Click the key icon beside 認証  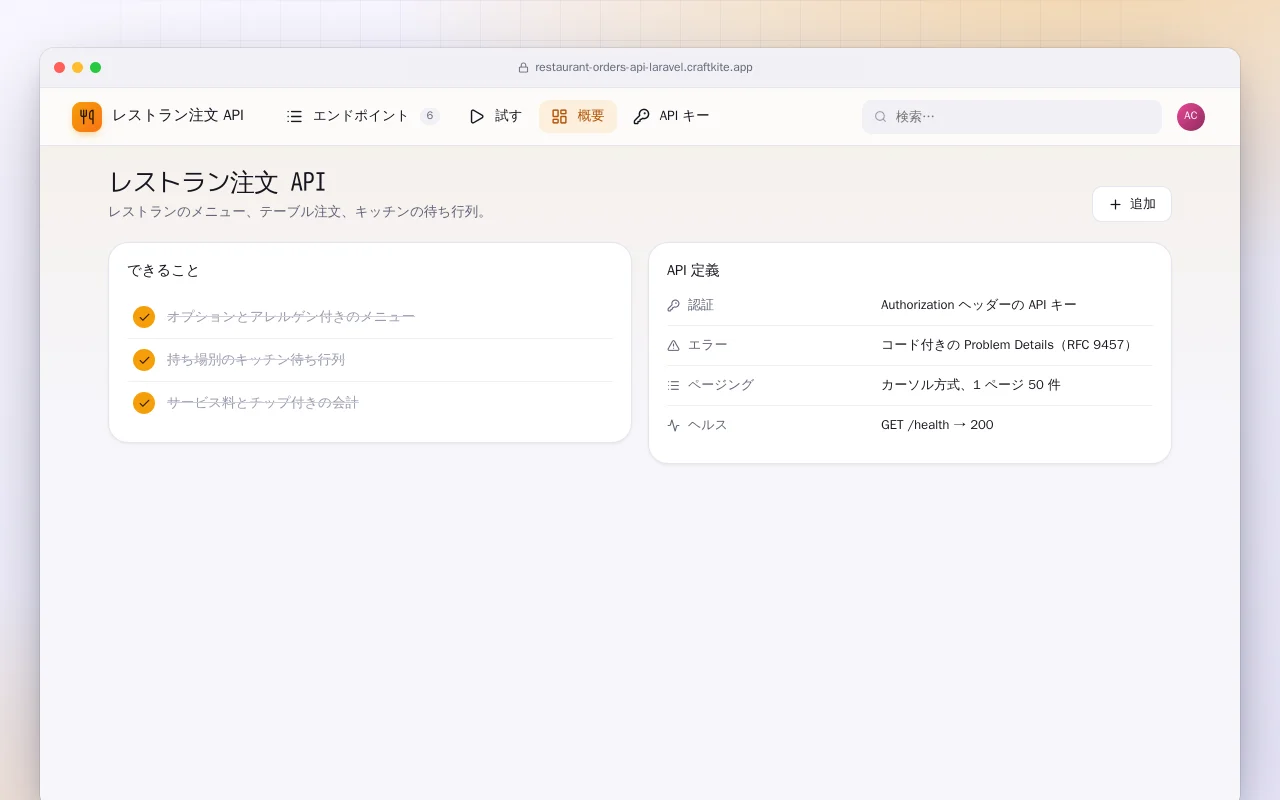pyautogui.click(x=673, y=305)
